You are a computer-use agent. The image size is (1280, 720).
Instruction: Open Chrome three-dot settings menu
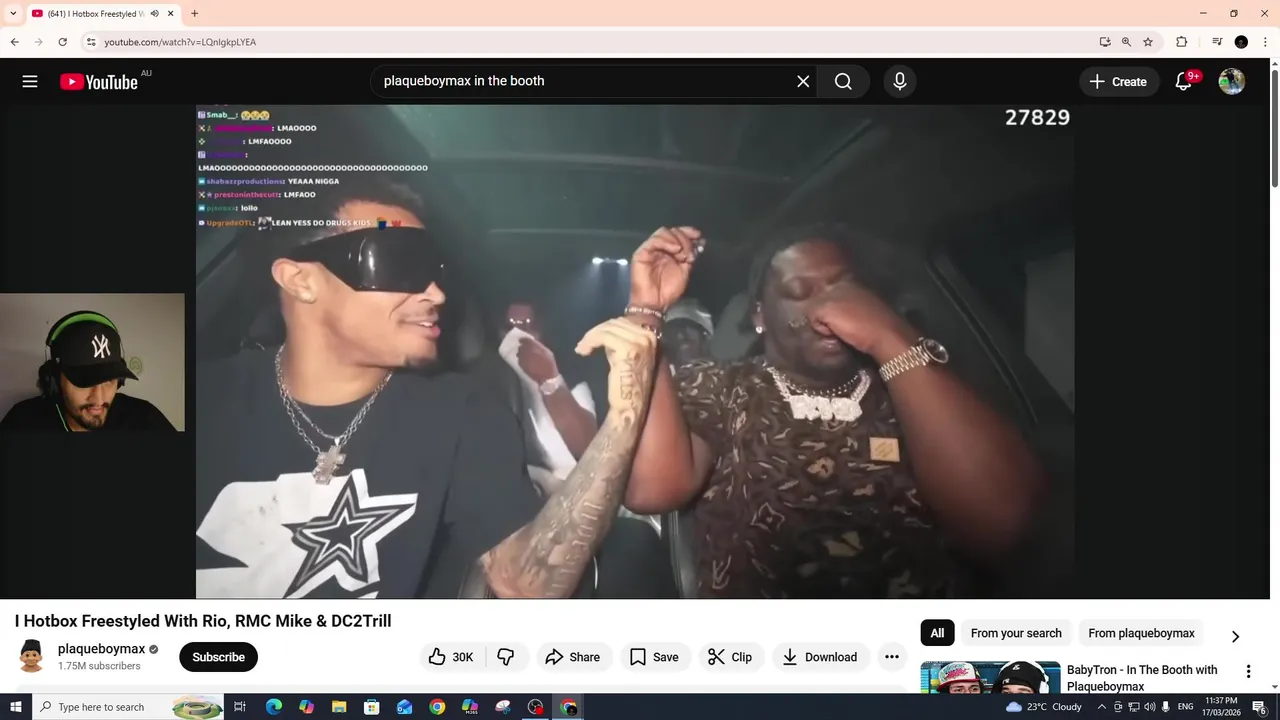[x=1265, y=42]
